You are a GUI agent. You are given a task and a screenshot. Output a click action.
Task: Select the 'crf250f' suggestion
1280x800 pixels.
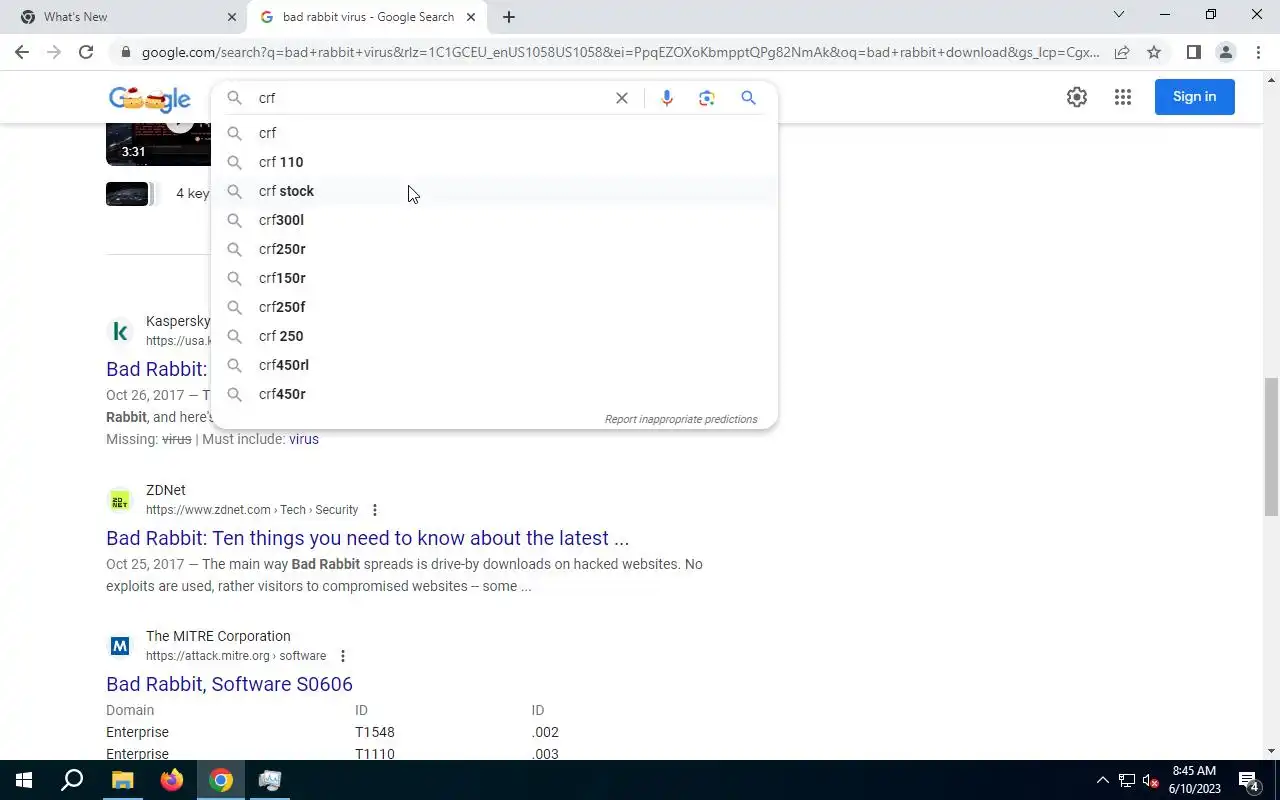[x=495, y=307]
